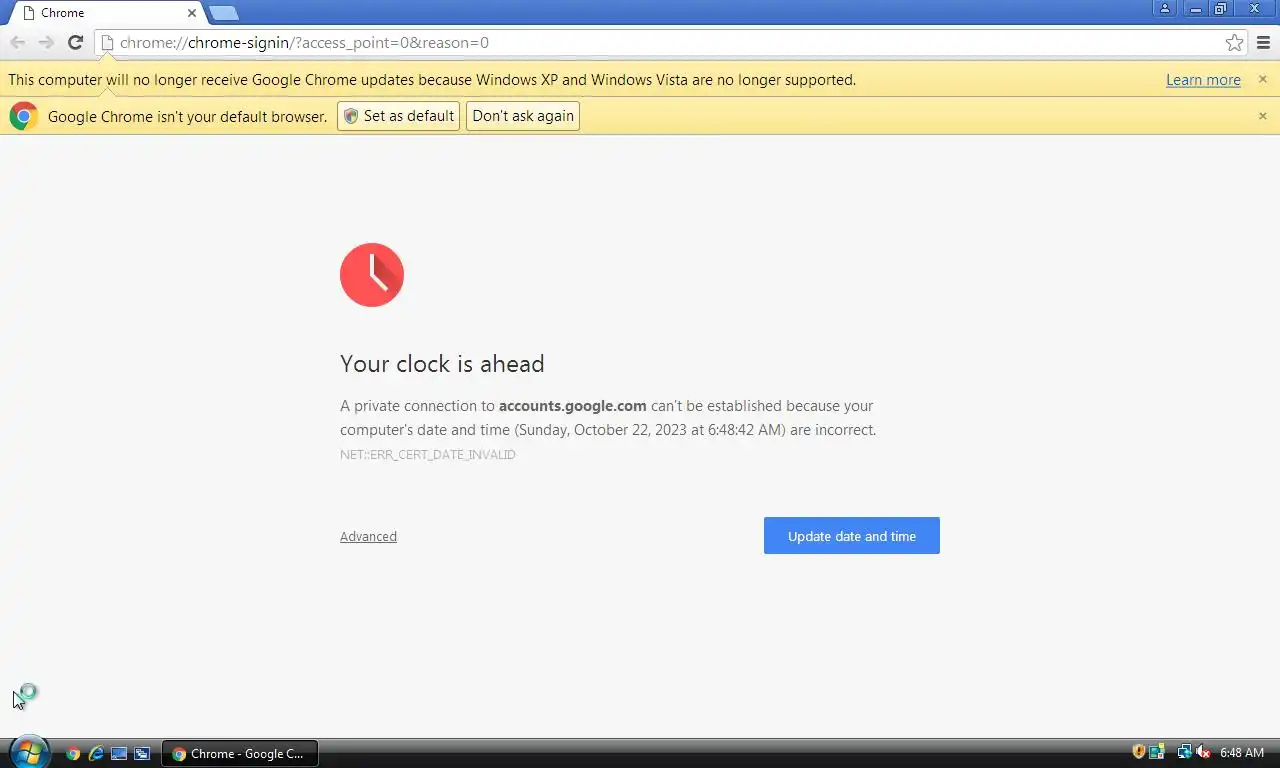
Task: Click the muted volume tray icon
Action: coord(1203,752)
